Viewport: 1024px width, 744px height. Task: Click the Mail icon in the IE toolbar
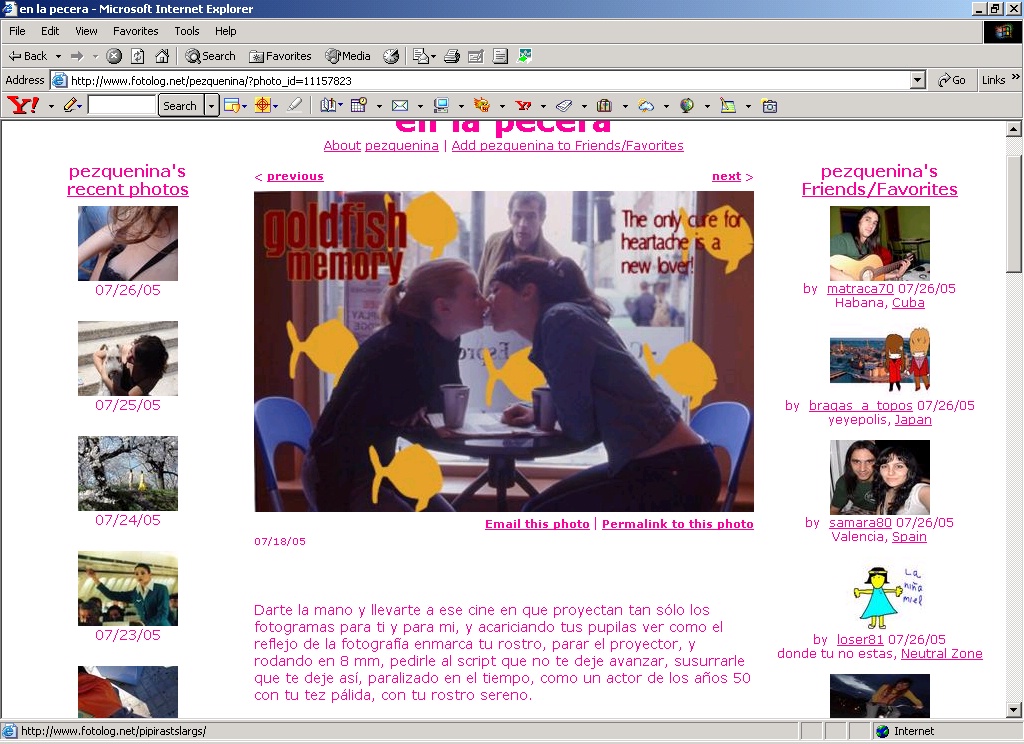point(421,56)
